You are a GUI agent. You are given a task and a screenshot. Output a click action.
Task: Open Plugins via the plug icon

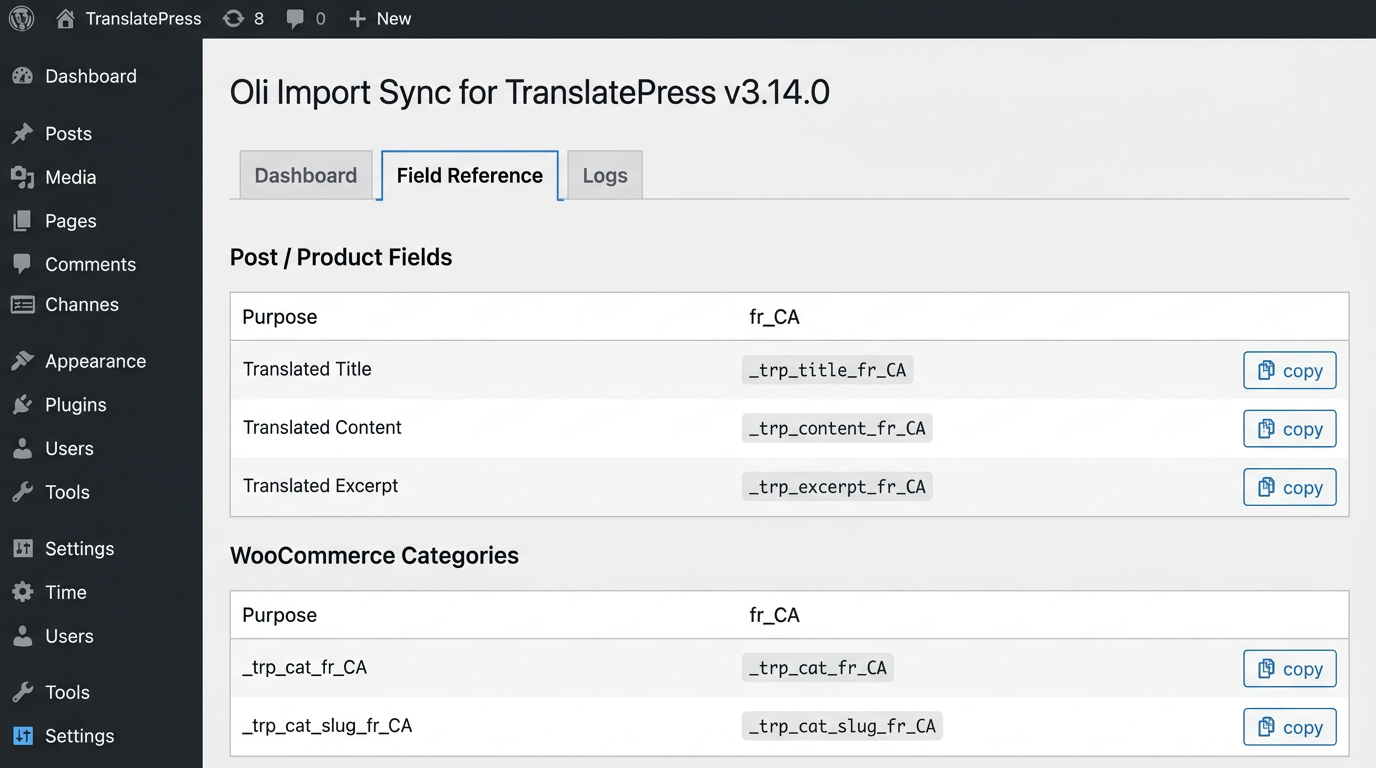(22, 404)
